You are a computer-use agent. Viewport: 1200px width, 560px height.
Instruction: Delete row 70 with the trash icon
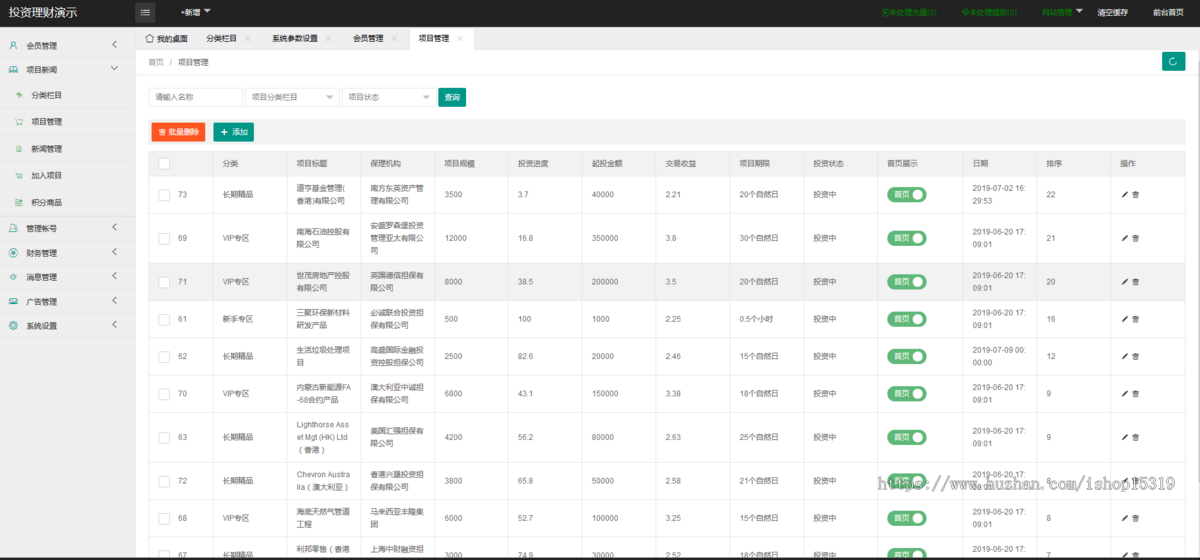[x=1136, y=394]
